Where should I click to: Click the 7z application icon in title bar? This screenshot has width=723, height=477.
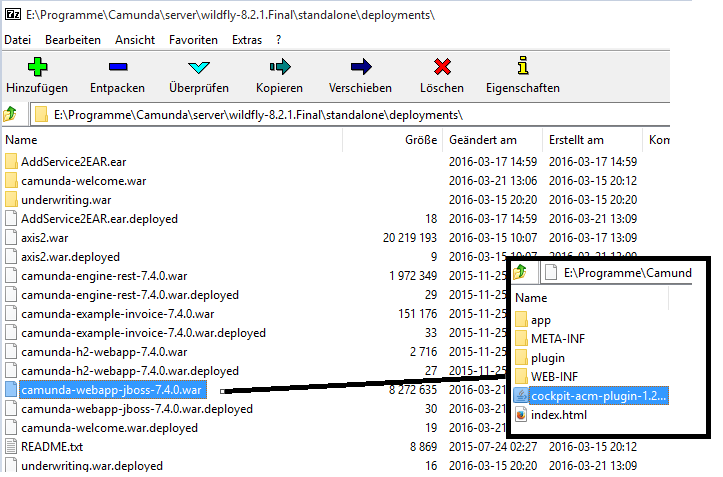[x=12, y=15]
